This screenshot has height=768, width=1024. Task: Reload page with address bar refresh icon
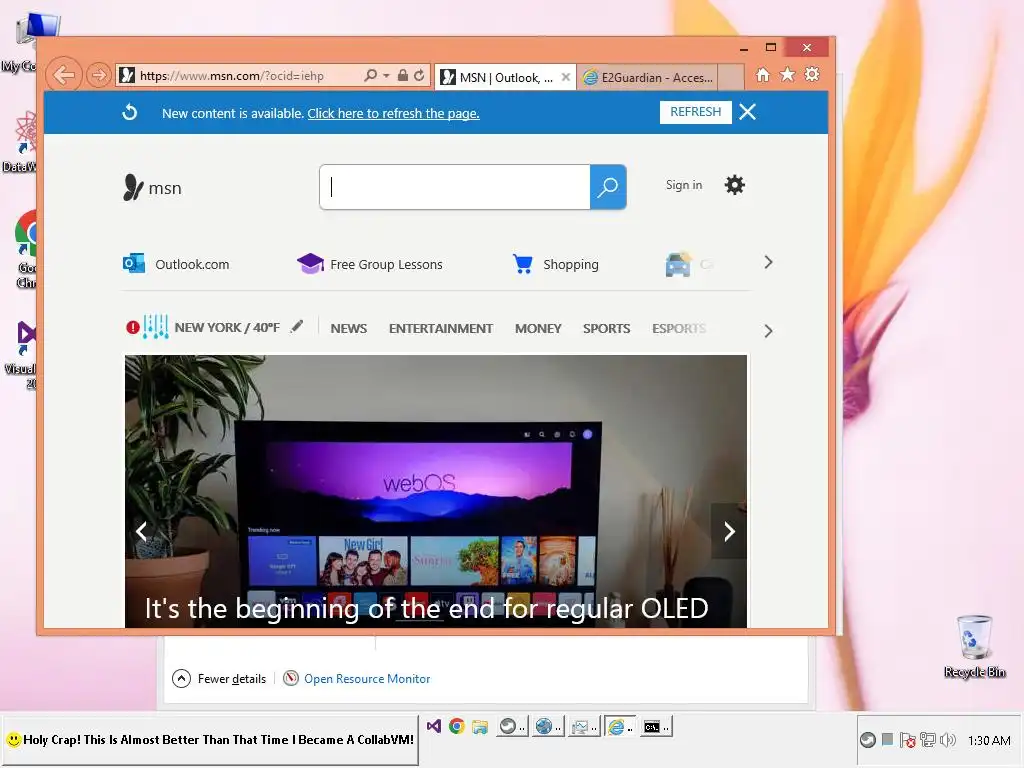(x=419, y=76)
